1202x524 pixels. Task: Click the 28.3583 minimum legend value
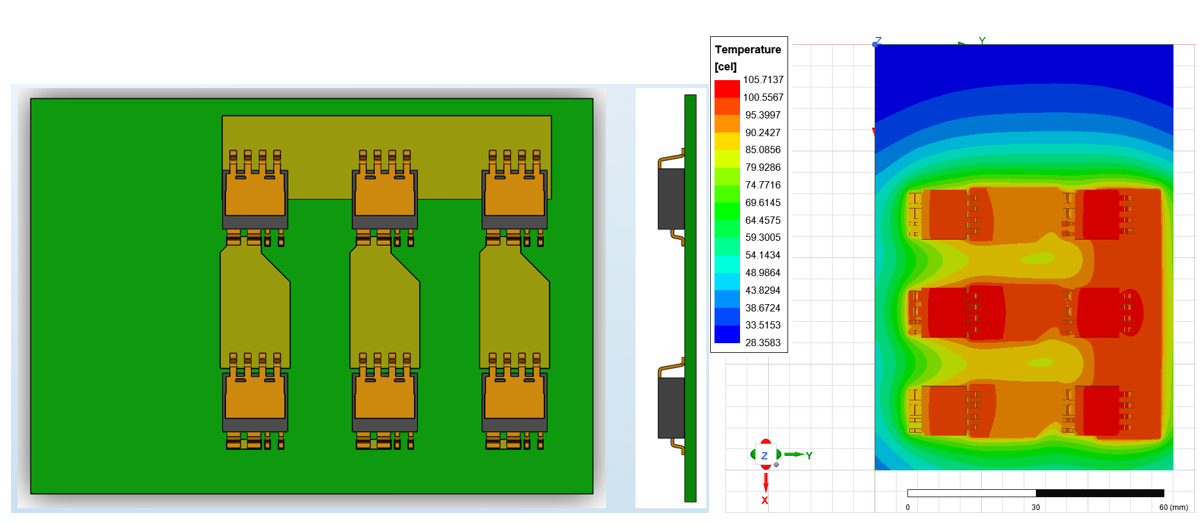coord(763,343)
